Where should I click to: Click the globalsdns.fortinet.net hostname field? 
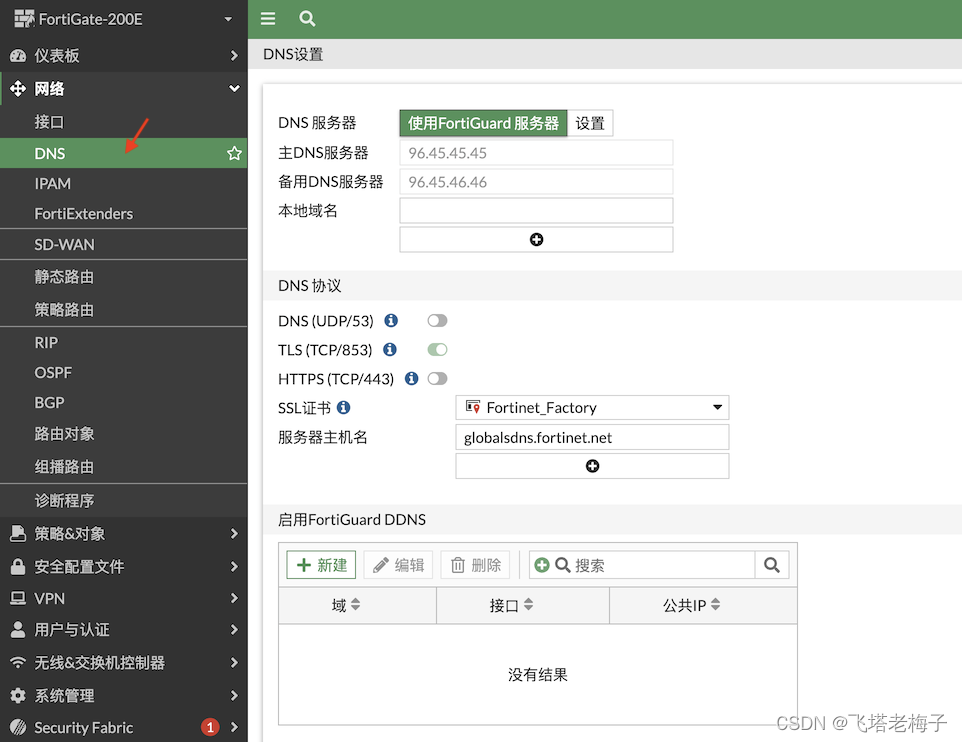click(x=592, y=437)
